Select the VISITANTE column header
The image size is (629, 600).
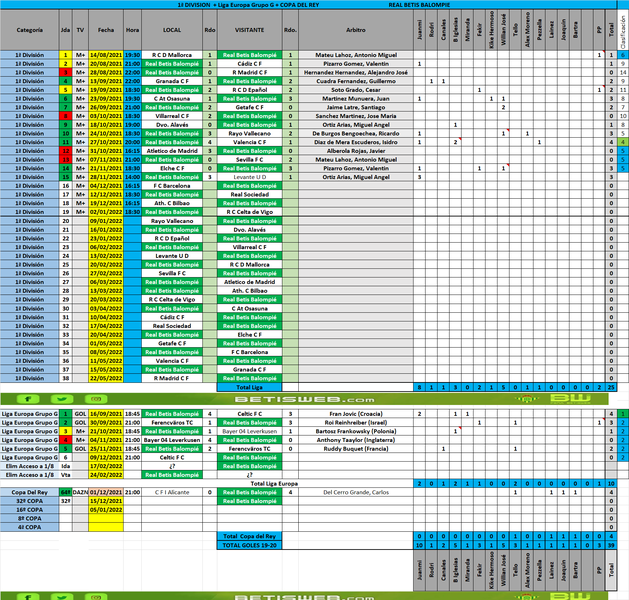(250, 30)
